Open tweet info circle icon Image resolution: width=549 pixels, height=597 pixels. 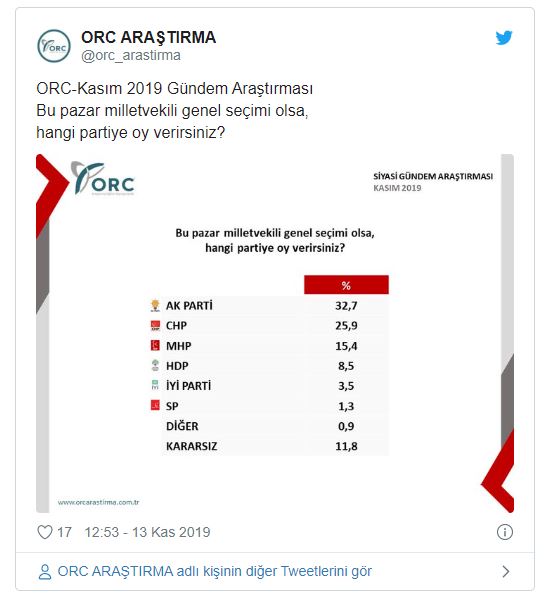click(x=504, y=532)
